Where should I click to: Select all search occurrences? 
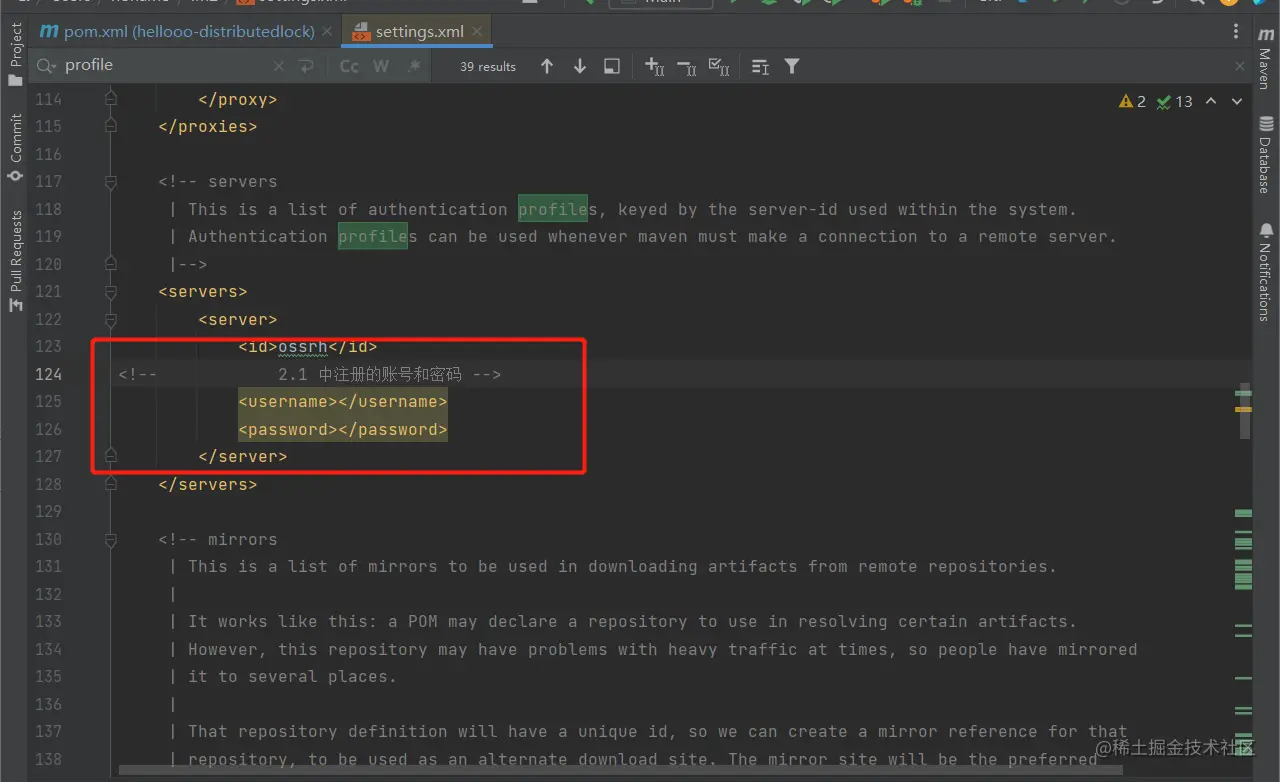(x=718, y=66)
